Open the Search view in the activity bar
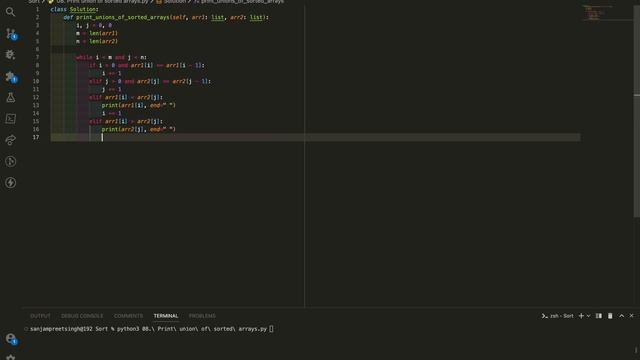This screenshot has width=640, height=360. [x=11, y=12]
